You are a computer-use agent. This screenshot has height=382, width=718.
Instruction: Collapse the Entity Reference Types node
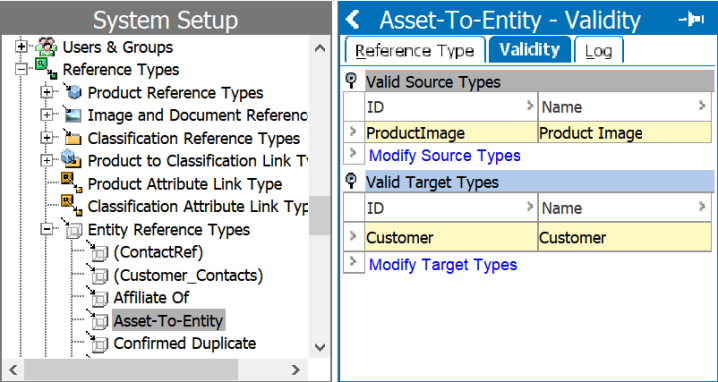pyautogui.click(x=46, y=229)
